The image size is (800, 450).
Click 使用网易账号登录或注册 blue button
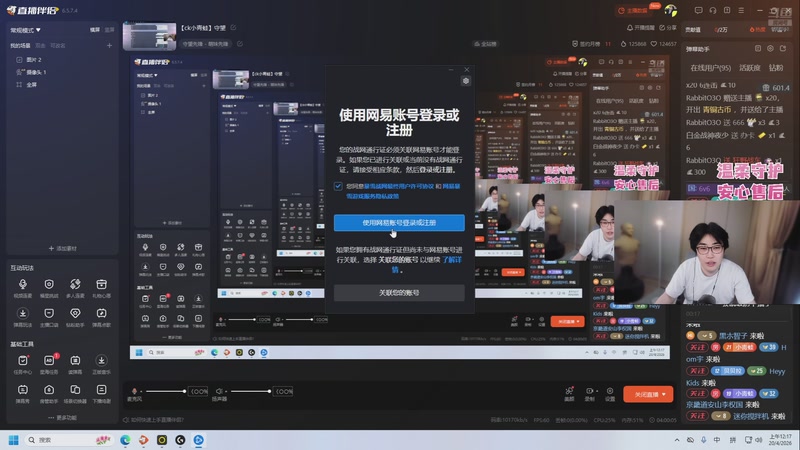click(399, 223)
